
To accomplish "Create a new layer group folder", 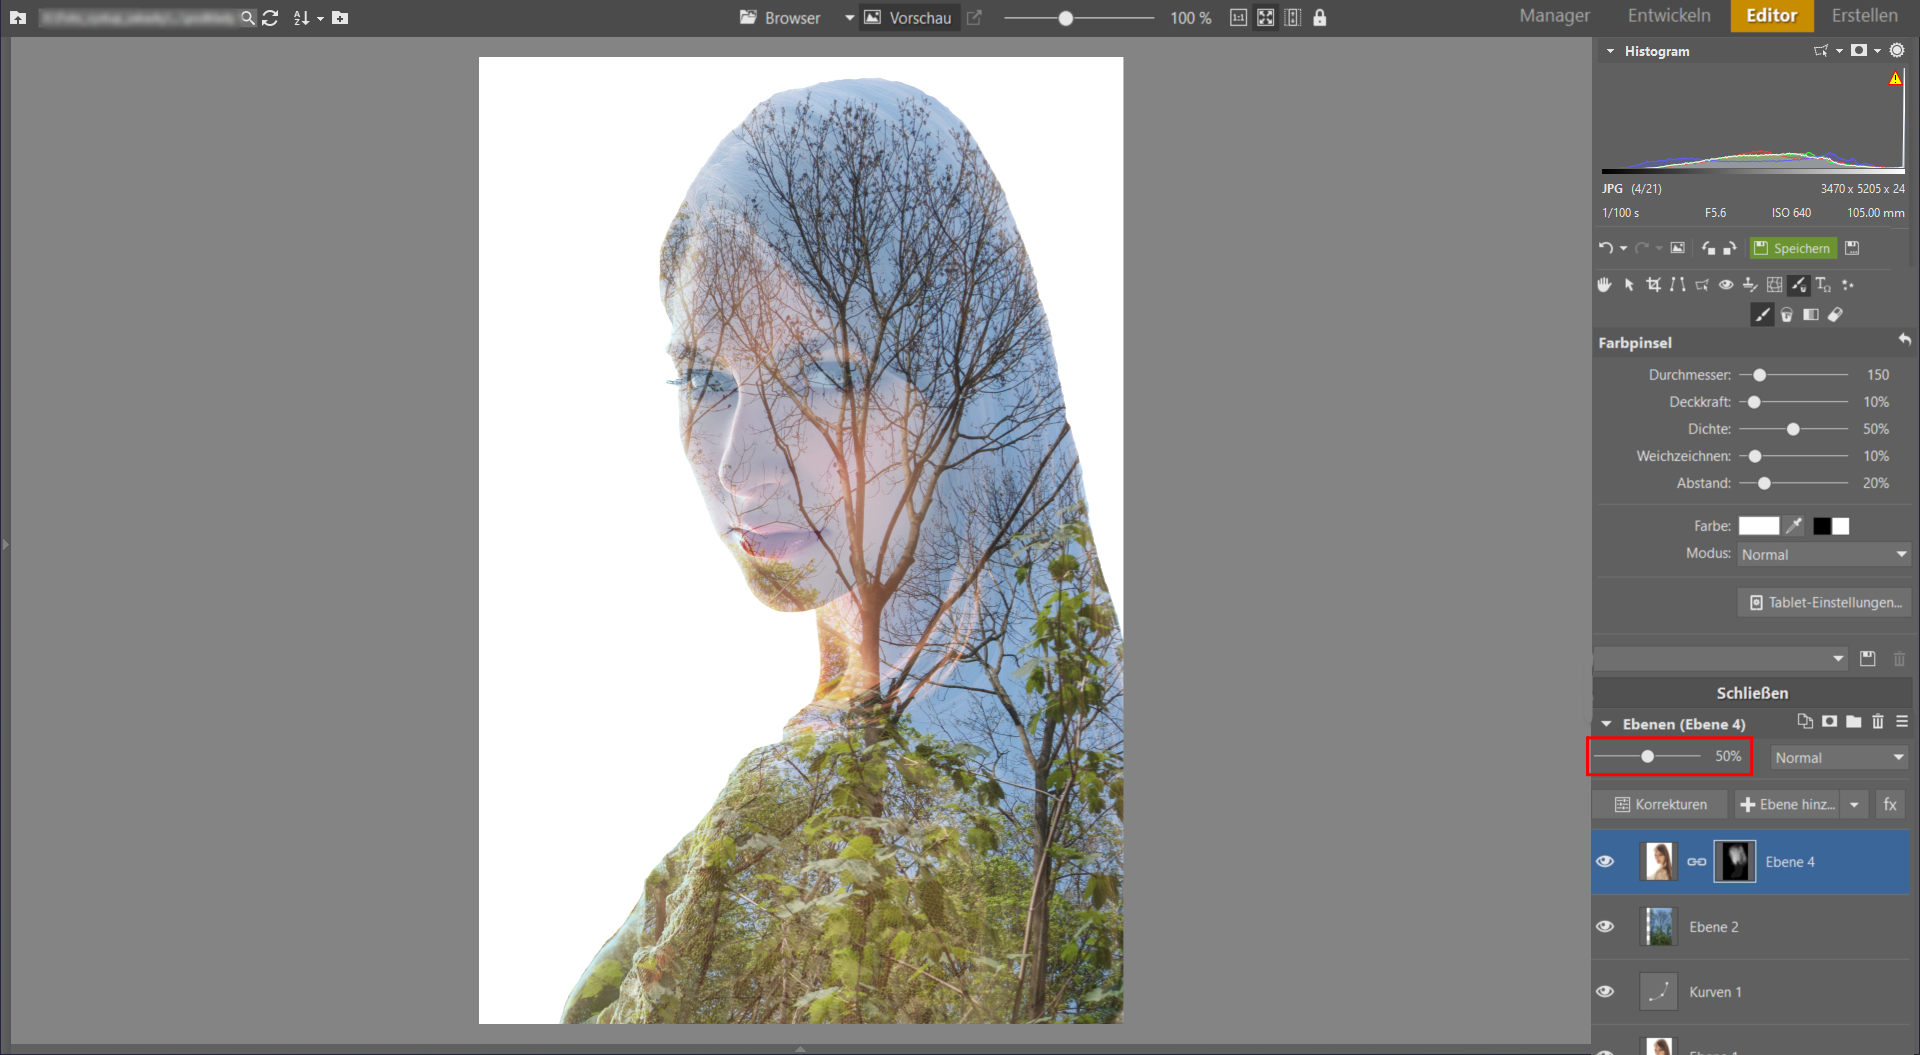I will pyautogui.click(x=1854, y=722).
